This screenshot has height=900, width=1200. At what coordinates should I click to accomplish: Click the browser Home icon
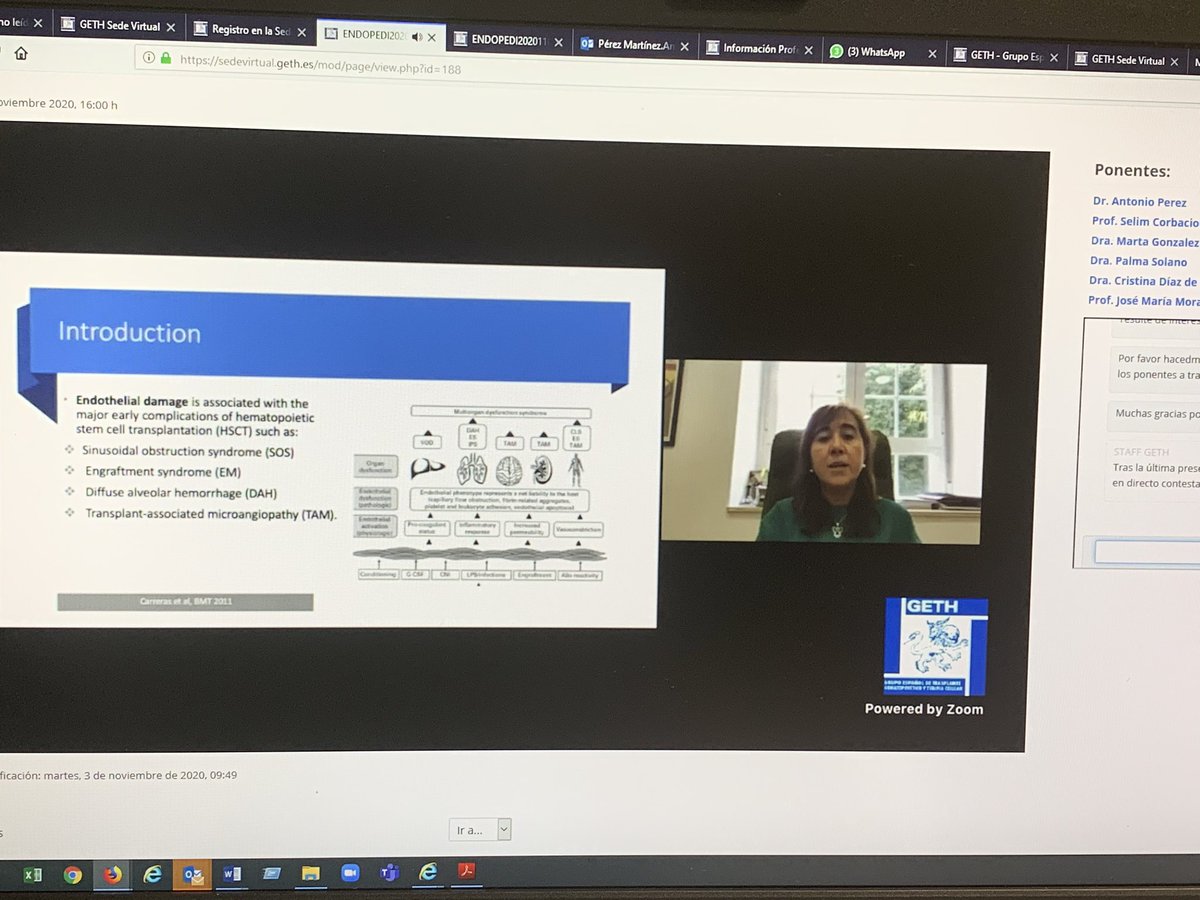(x=21, y=53)
